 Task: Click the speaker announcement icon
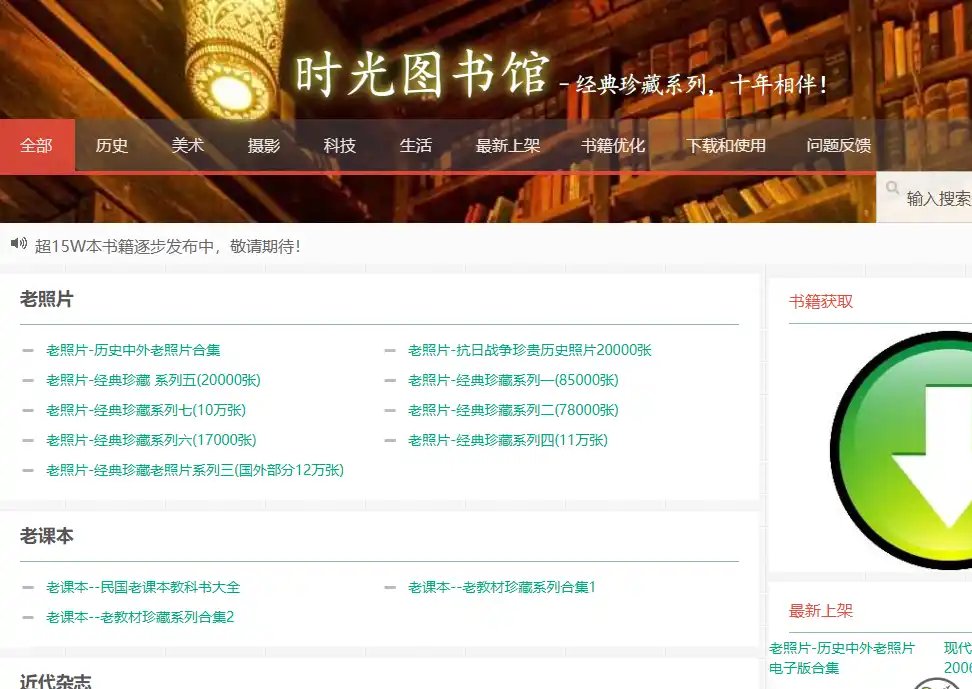point(19,244)
